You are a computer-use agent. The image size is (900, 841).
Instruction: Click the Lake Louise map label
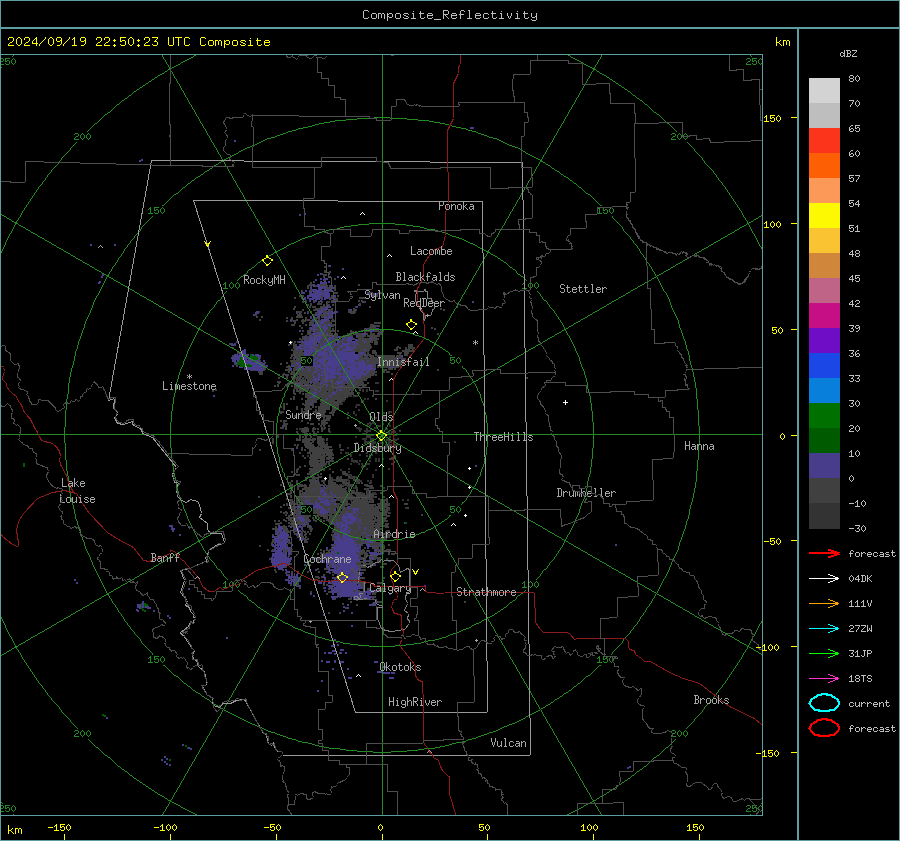[77, 491]
